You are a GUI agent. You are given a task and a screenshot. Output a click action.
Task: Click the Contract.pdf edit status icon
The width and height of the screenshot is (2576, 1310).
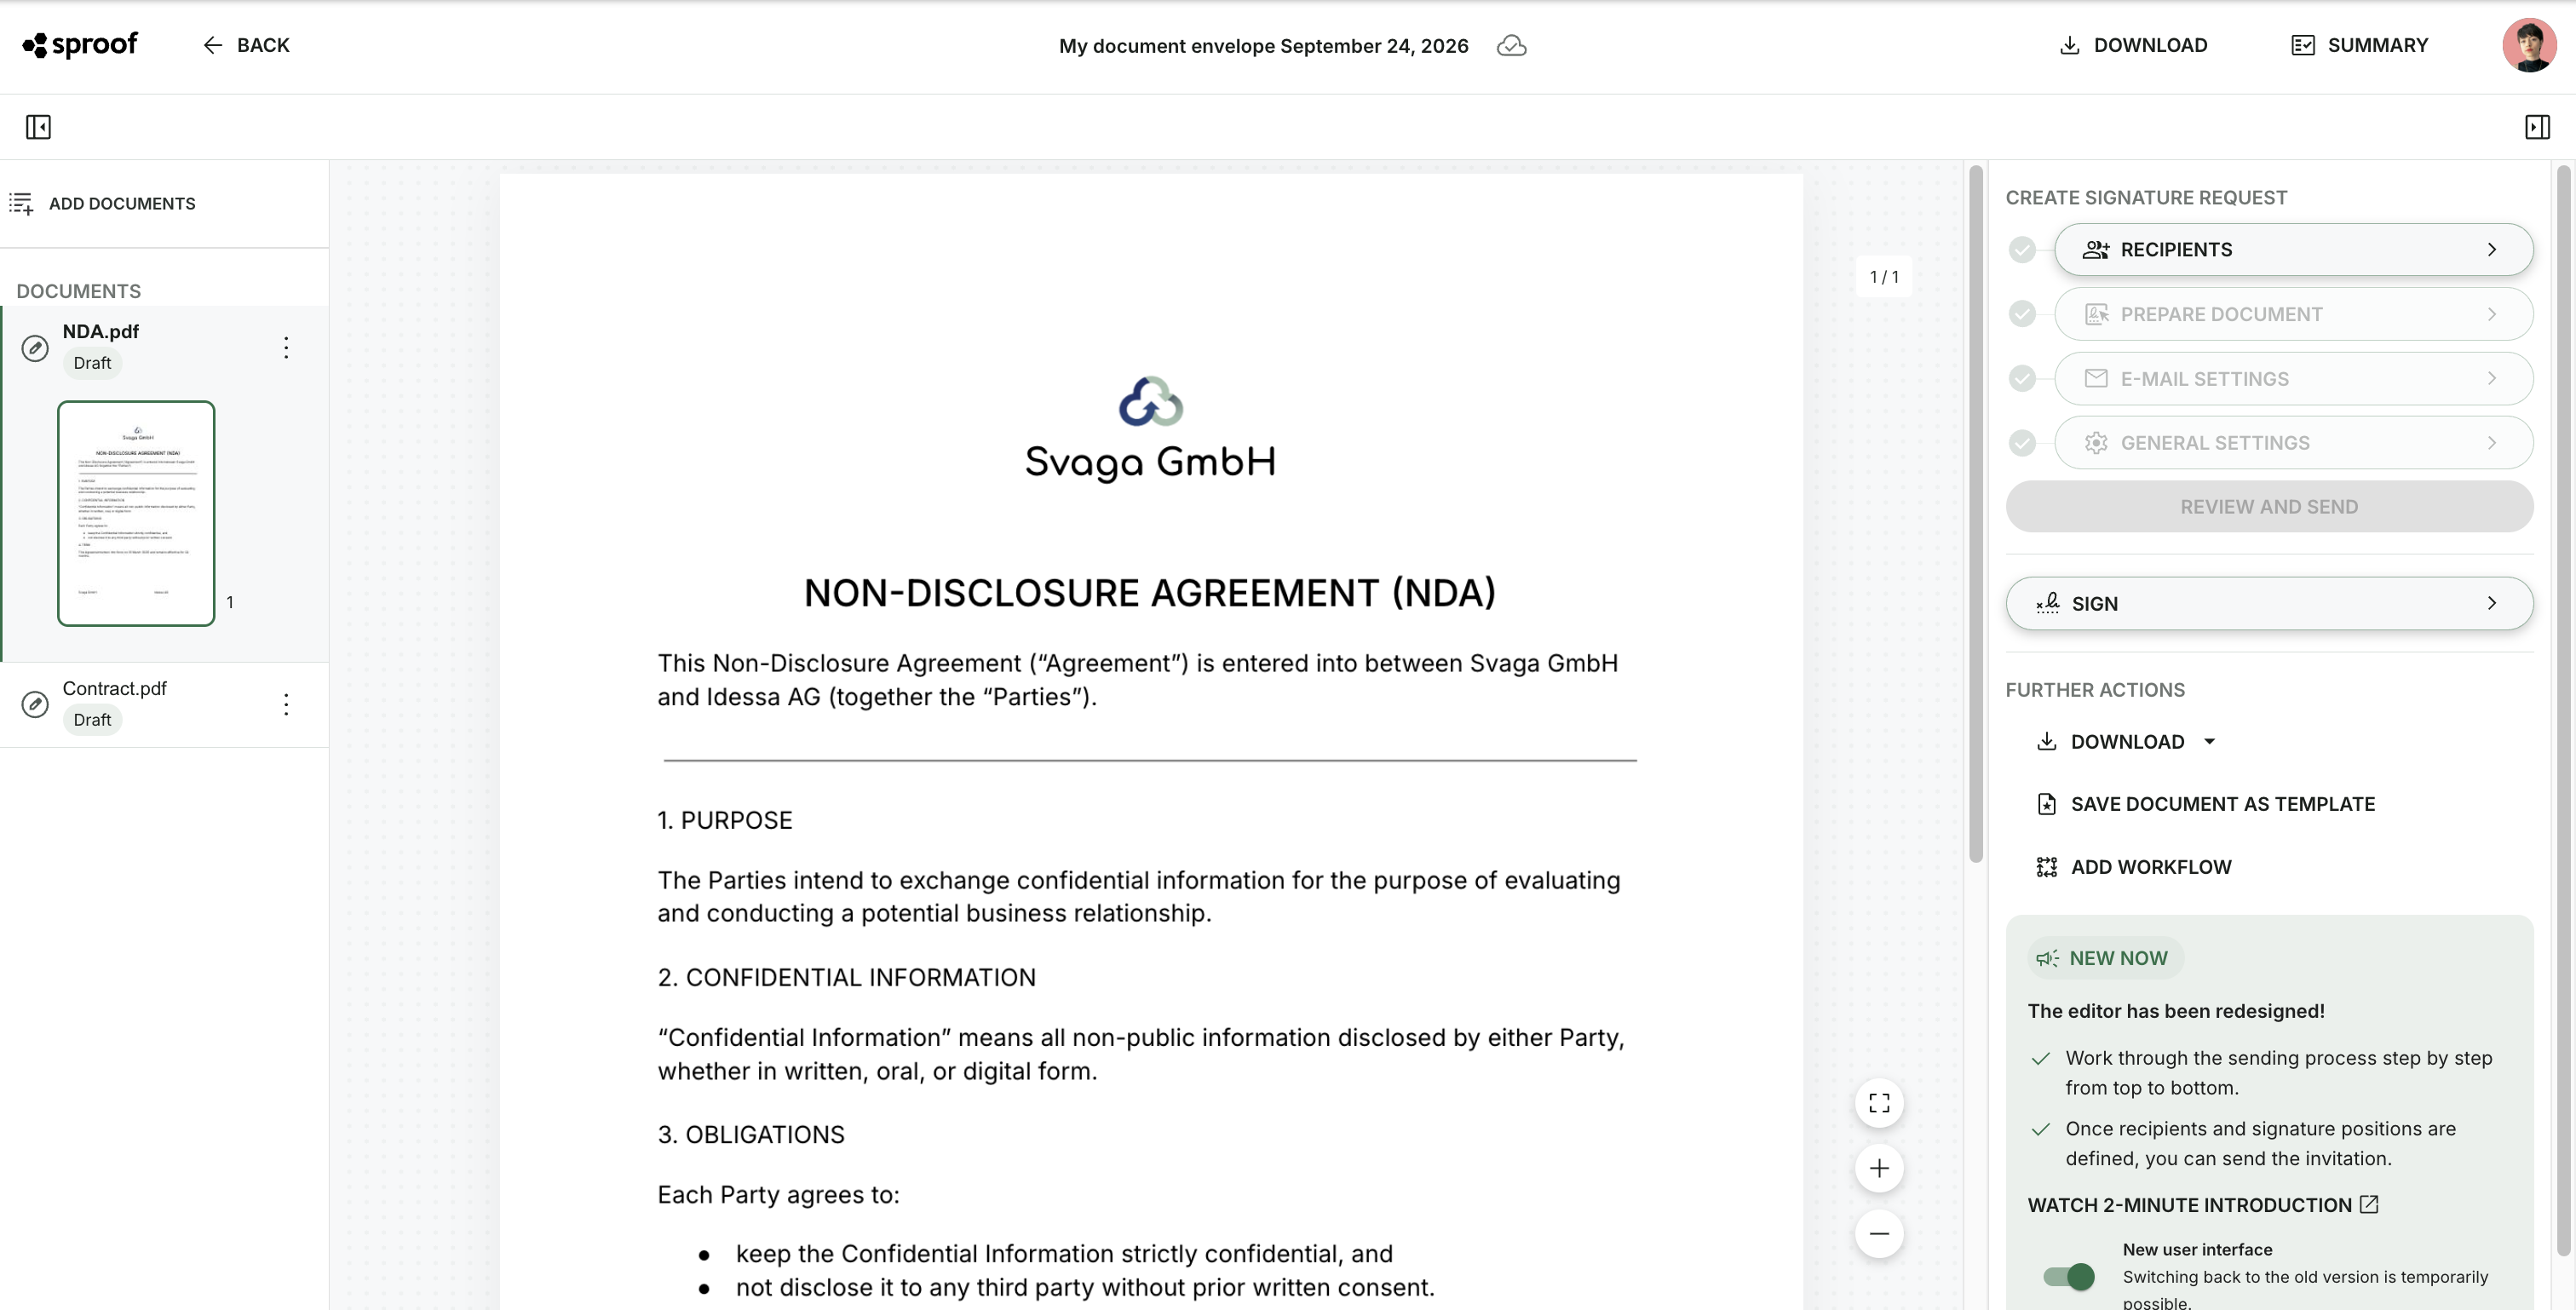point(35,704)
